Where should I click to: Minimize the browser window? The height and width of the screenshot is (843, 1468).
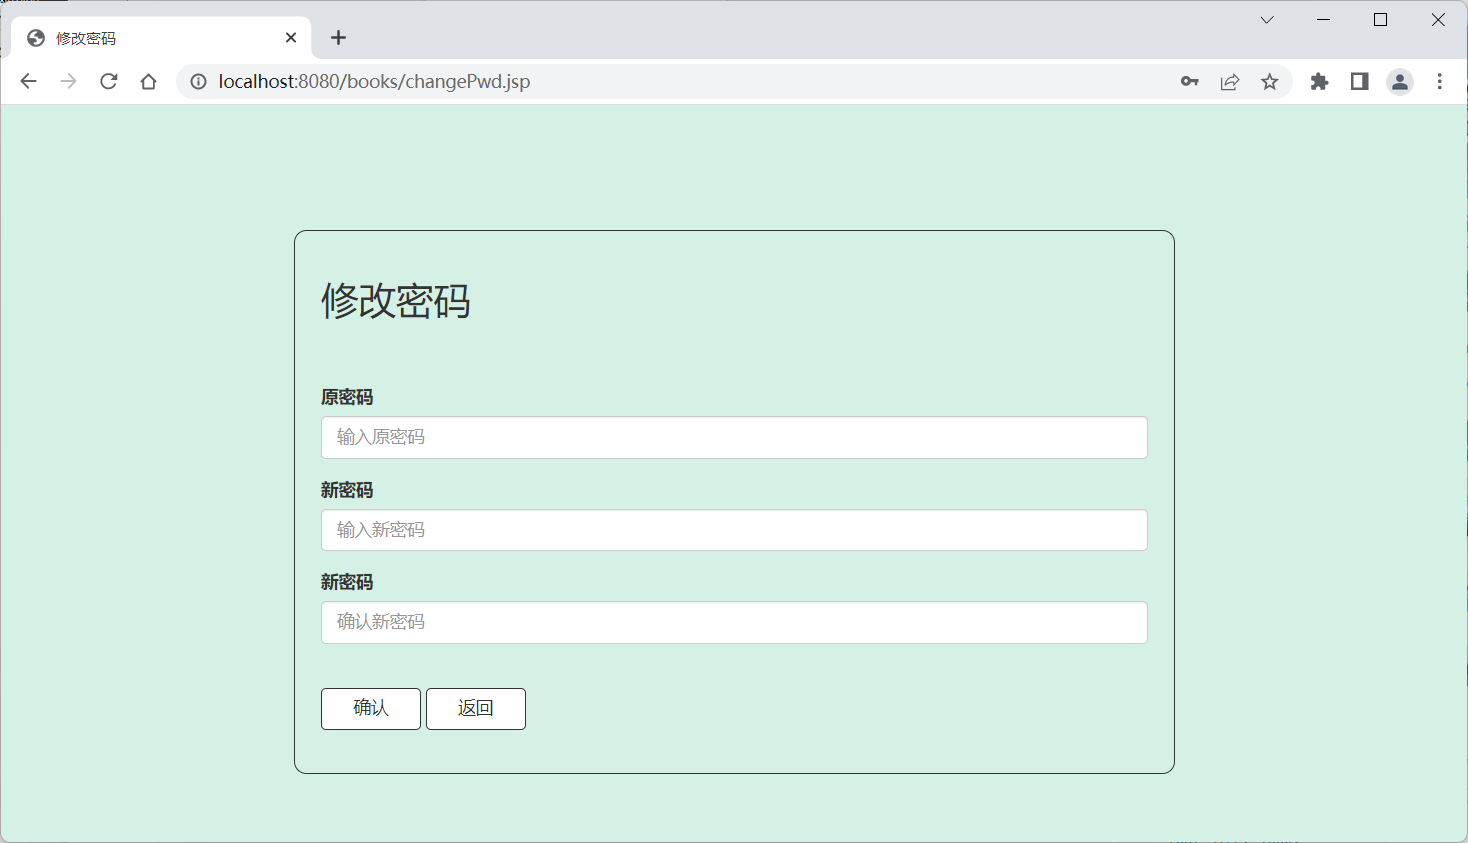tap(1324, 20)
